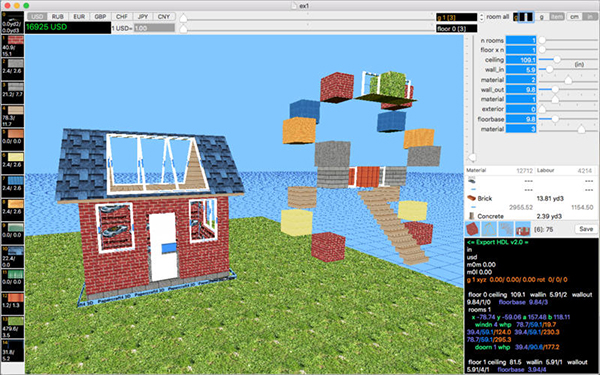The width and height of the screenshot is (600, 375).
Task: Select material swatch 14 dark blue
Action: tap(13, 351)
